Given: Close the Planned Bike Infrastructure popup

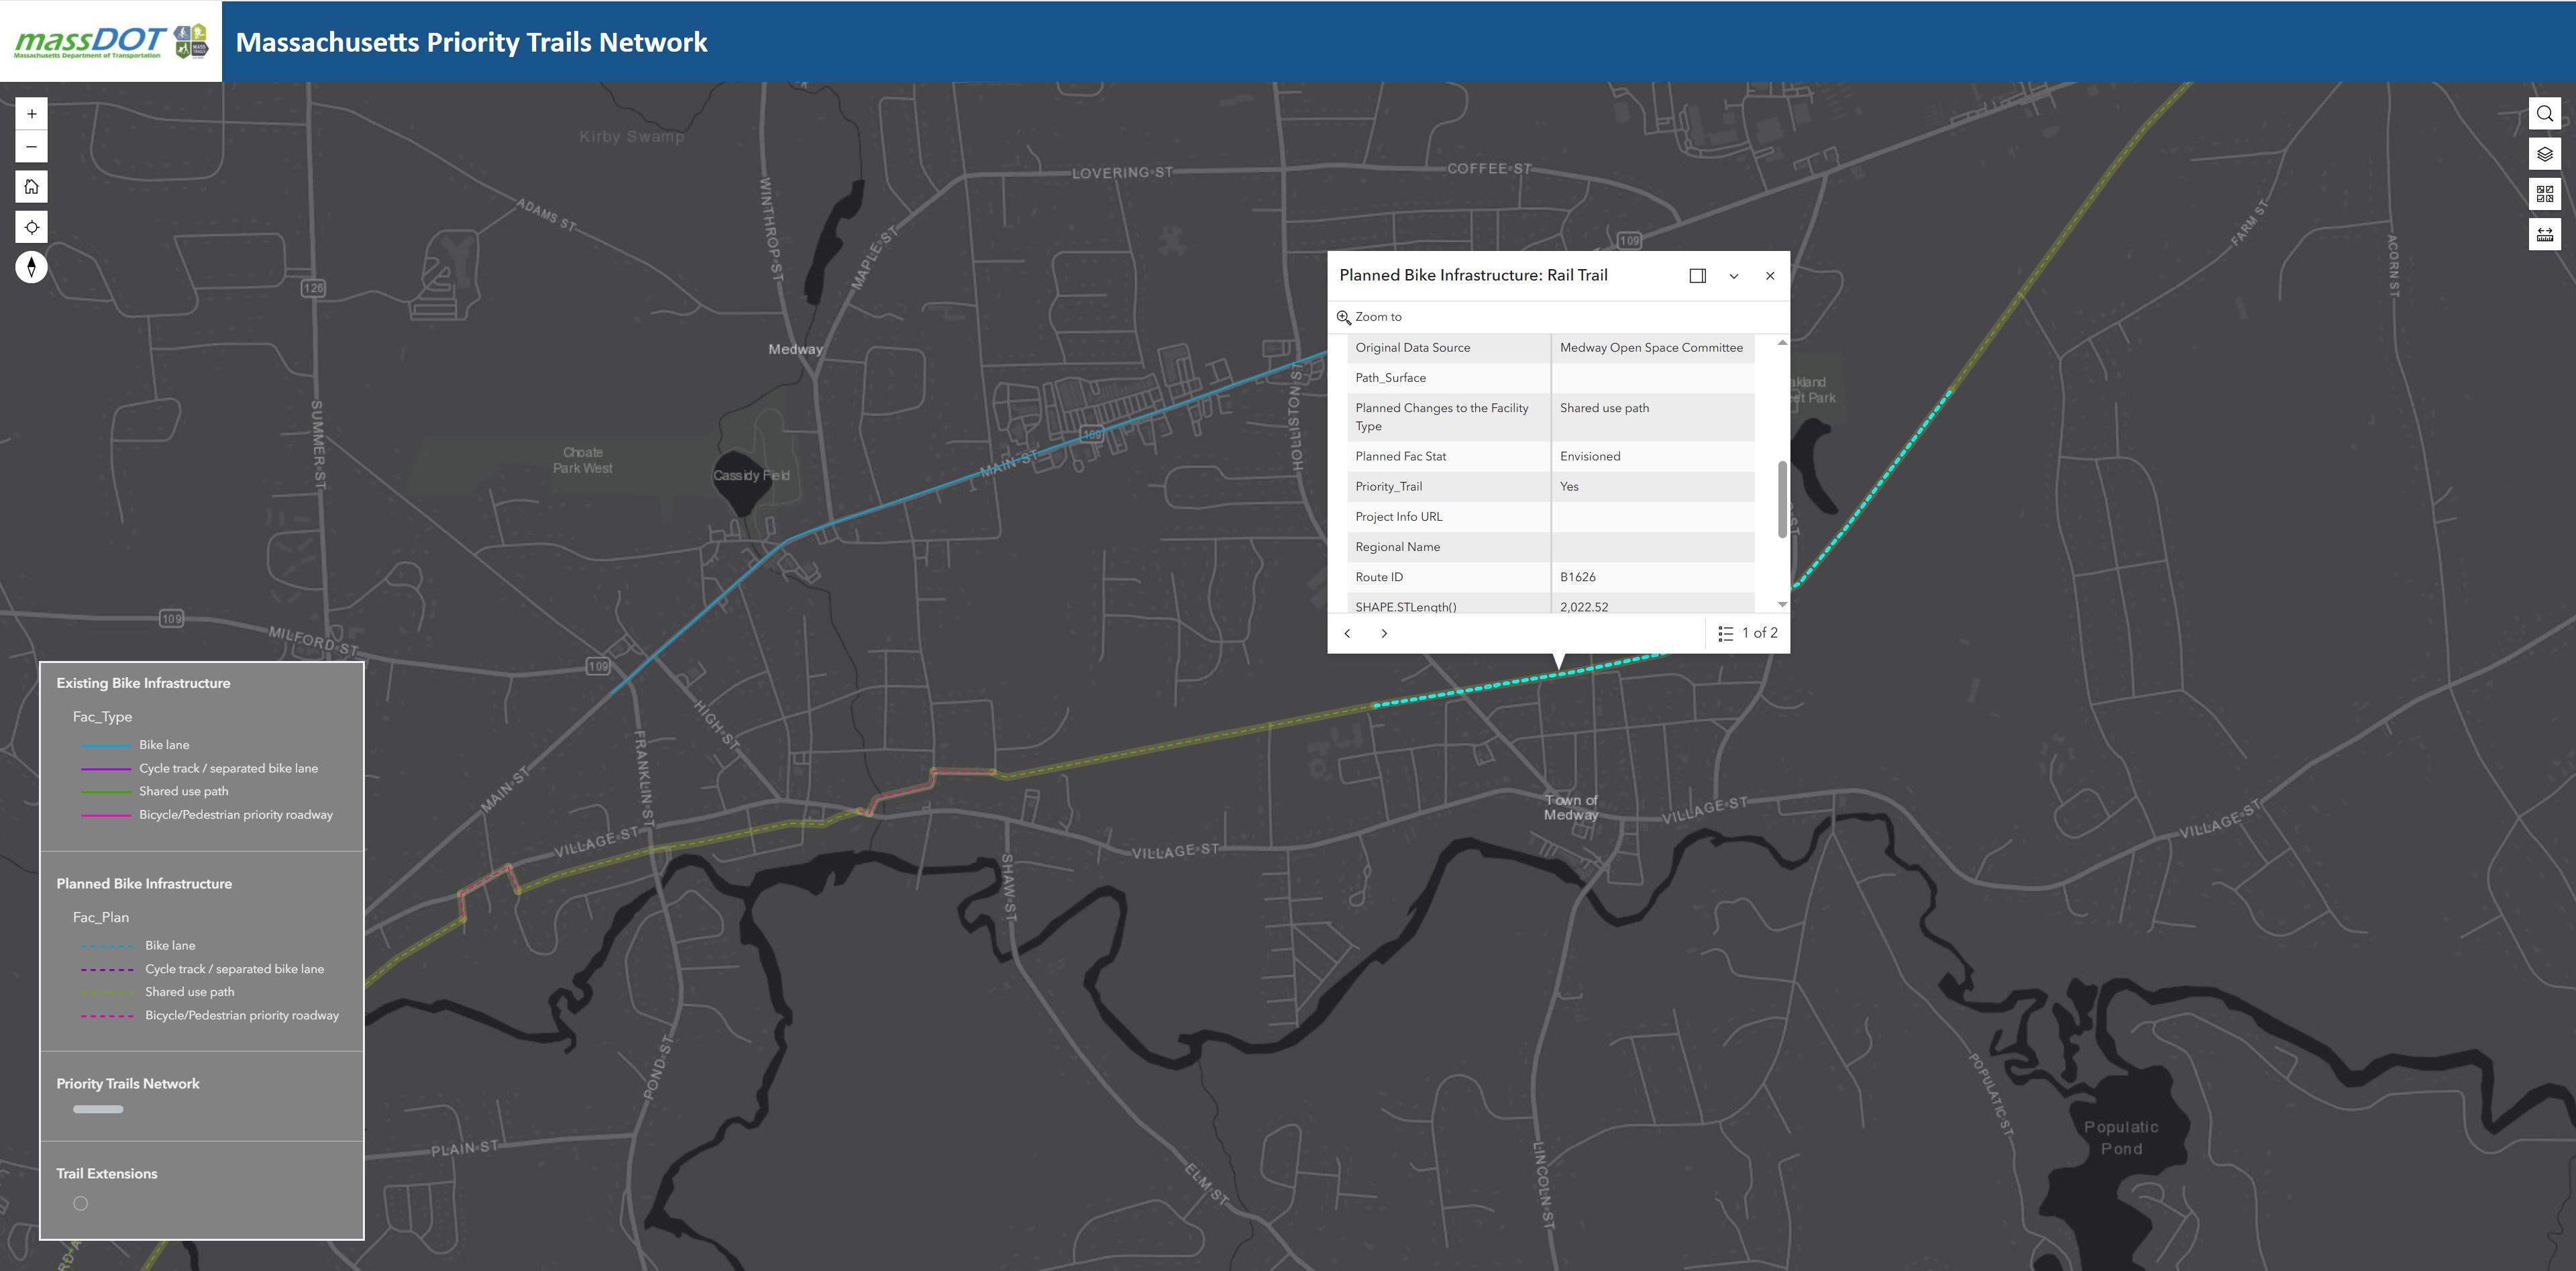Looking at the screenshot, I should 1770,276.
